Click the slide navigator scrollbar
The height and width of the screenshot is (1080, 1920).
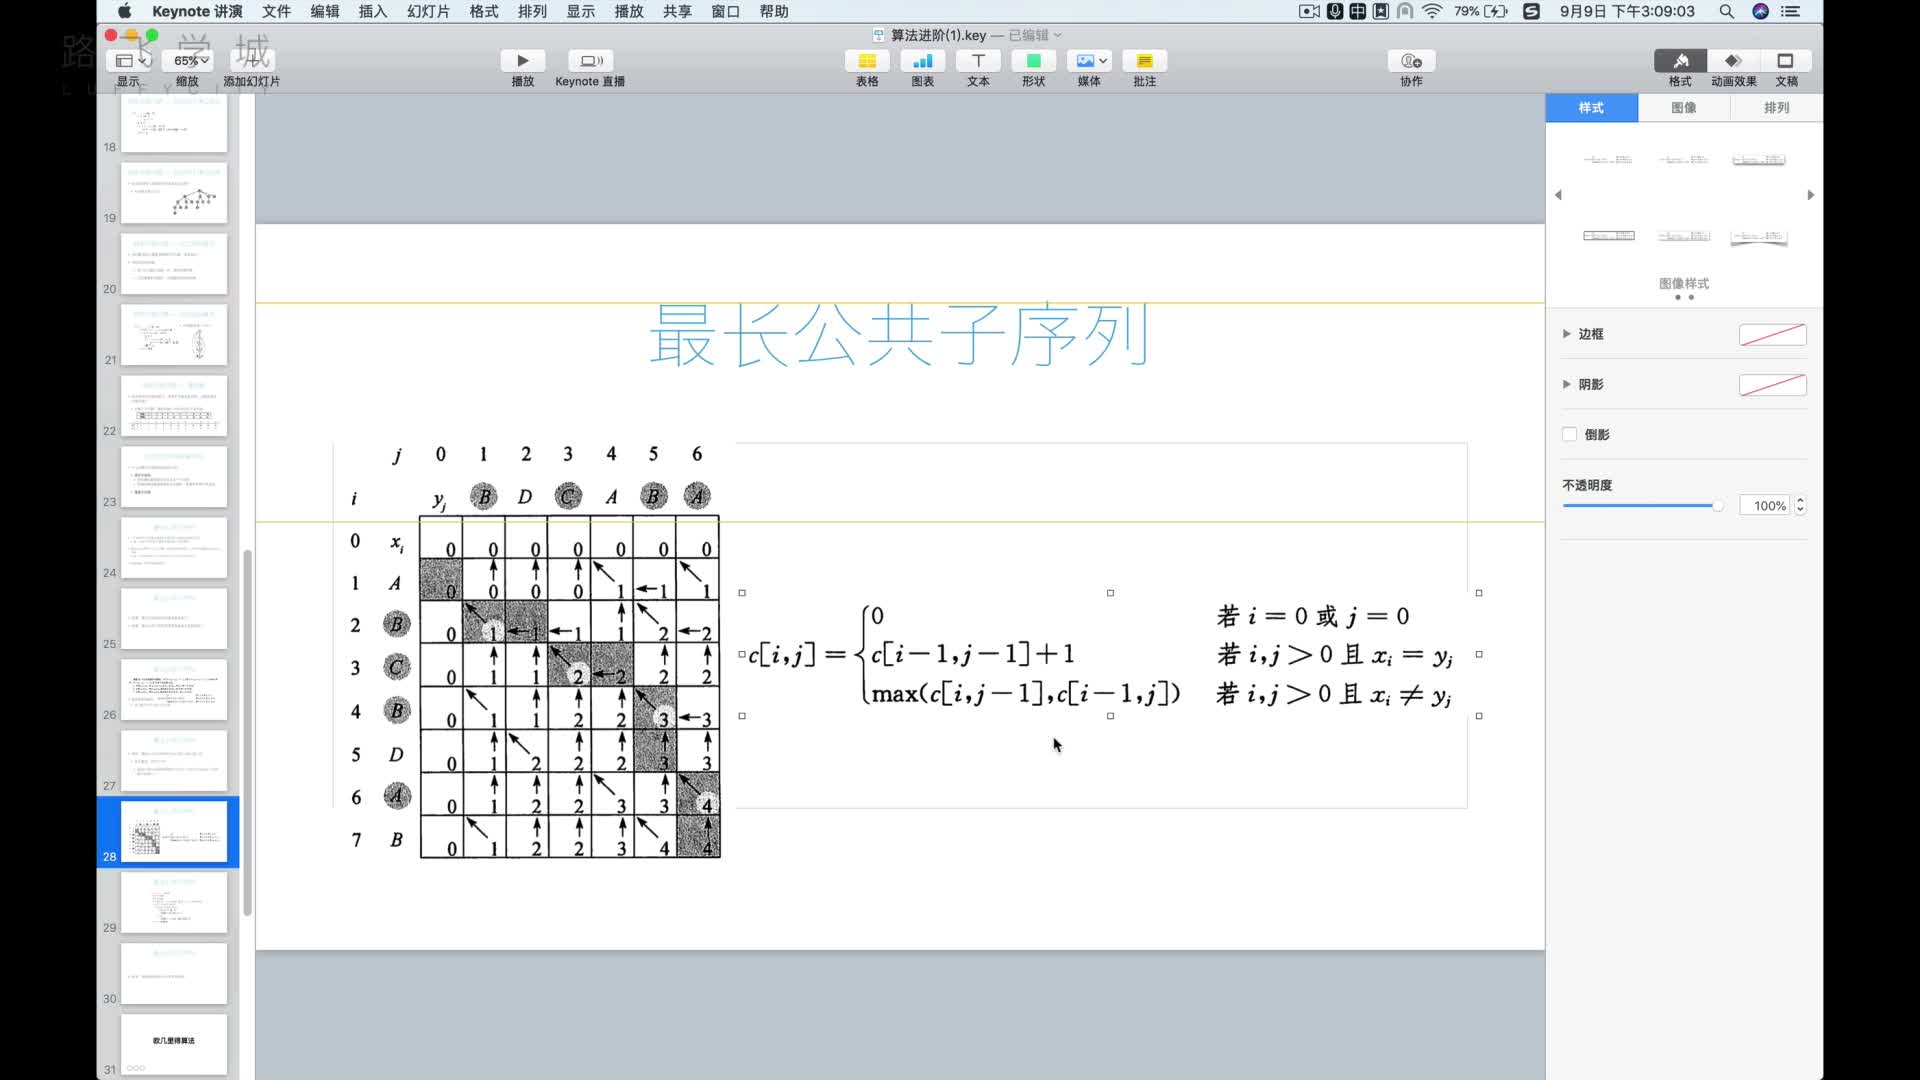pyautogui.click(x=247, y=732)
